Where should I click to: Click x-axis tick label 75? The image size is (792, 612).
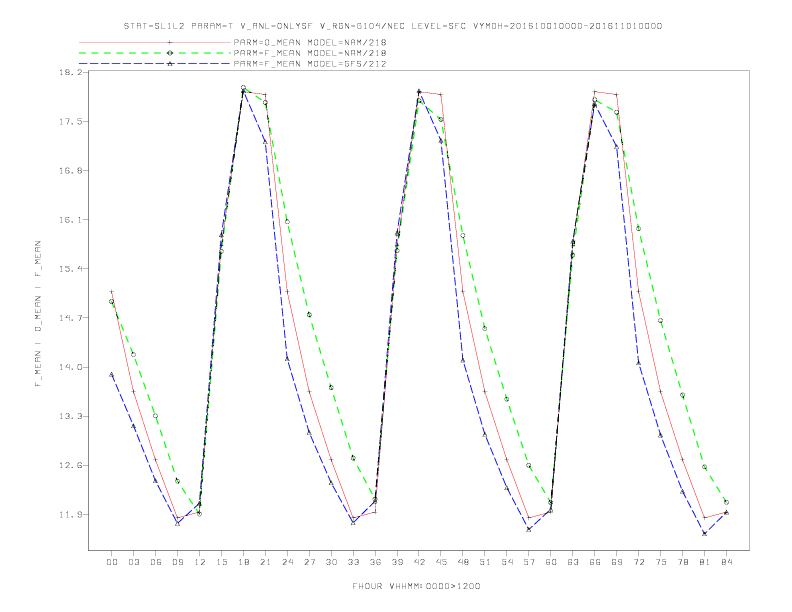click(661, 562)
